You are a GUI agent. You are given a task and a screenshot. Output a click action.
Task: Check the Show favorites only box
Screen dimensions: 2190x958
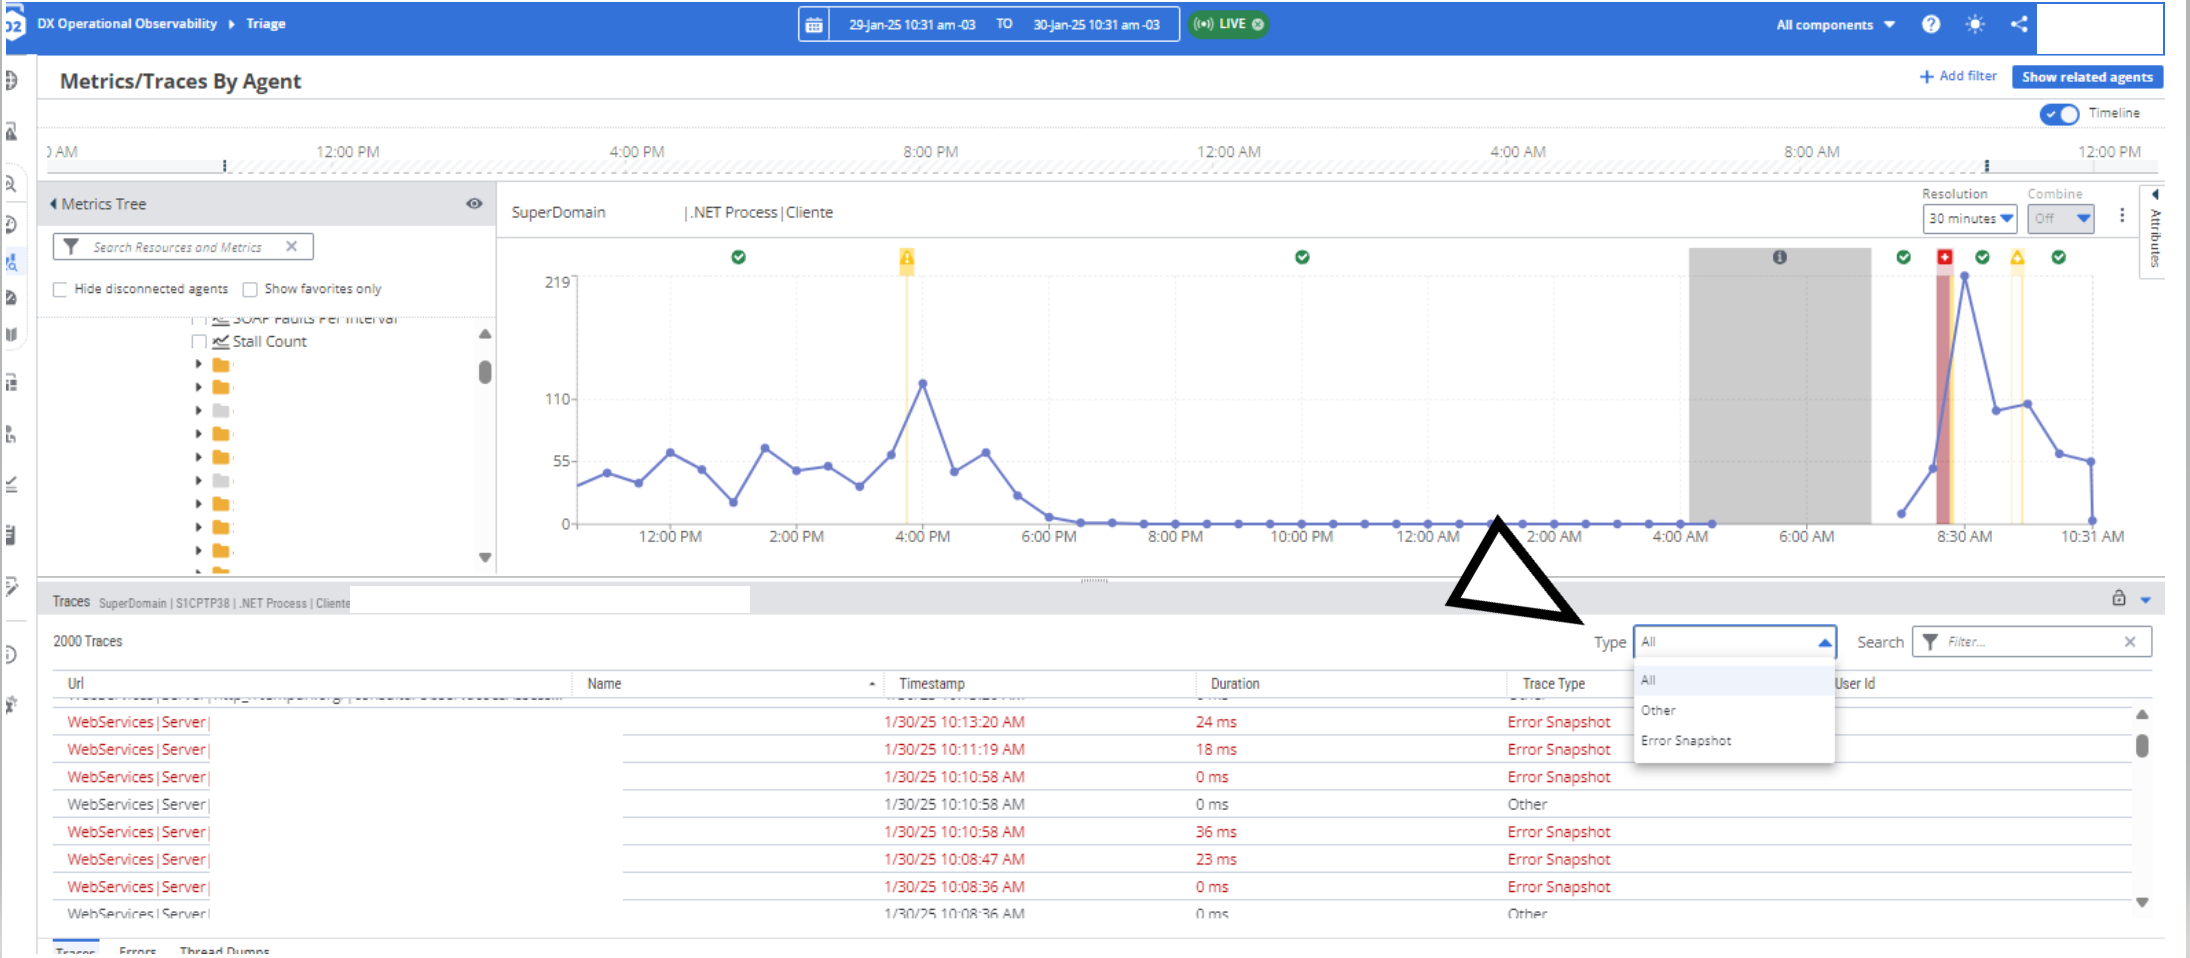(250, 289)
